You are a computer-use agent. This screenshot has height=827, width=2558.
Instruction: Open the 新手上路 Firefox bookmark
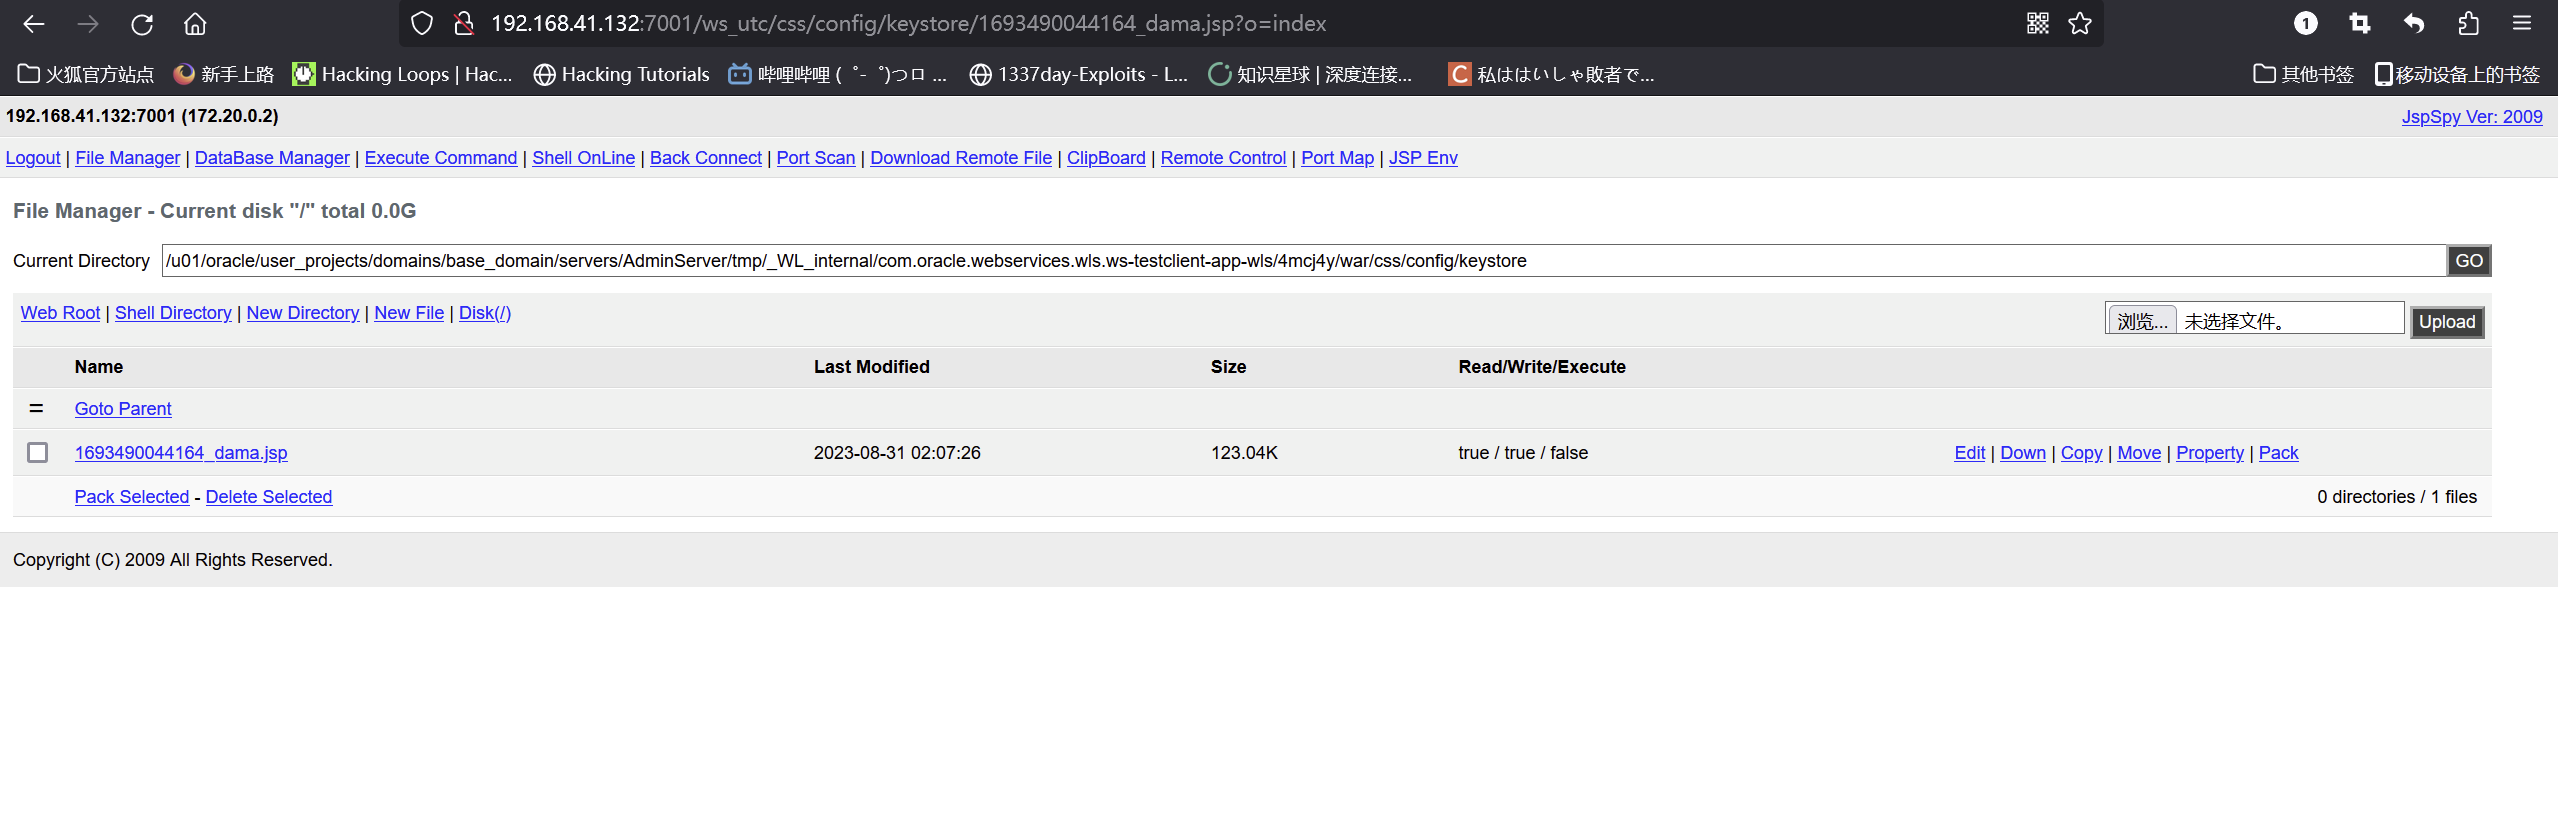click(223, 74)
